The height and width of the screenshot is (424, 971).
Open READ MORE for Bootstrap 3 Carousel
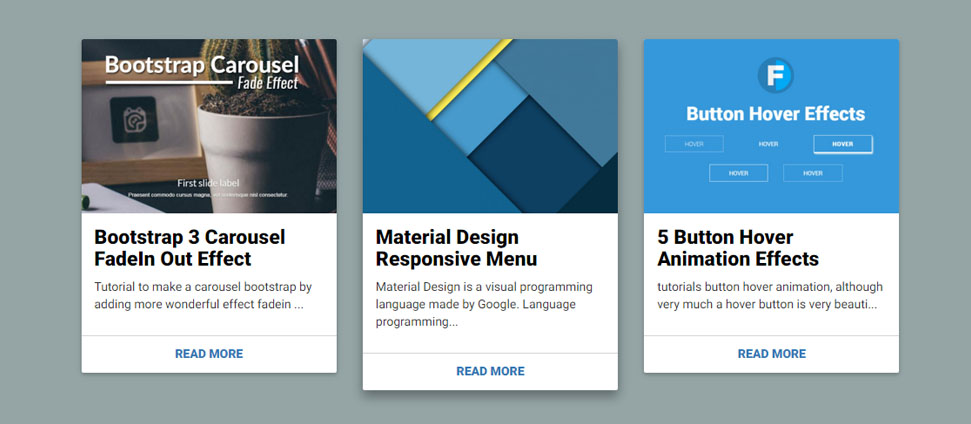(209, 354)
